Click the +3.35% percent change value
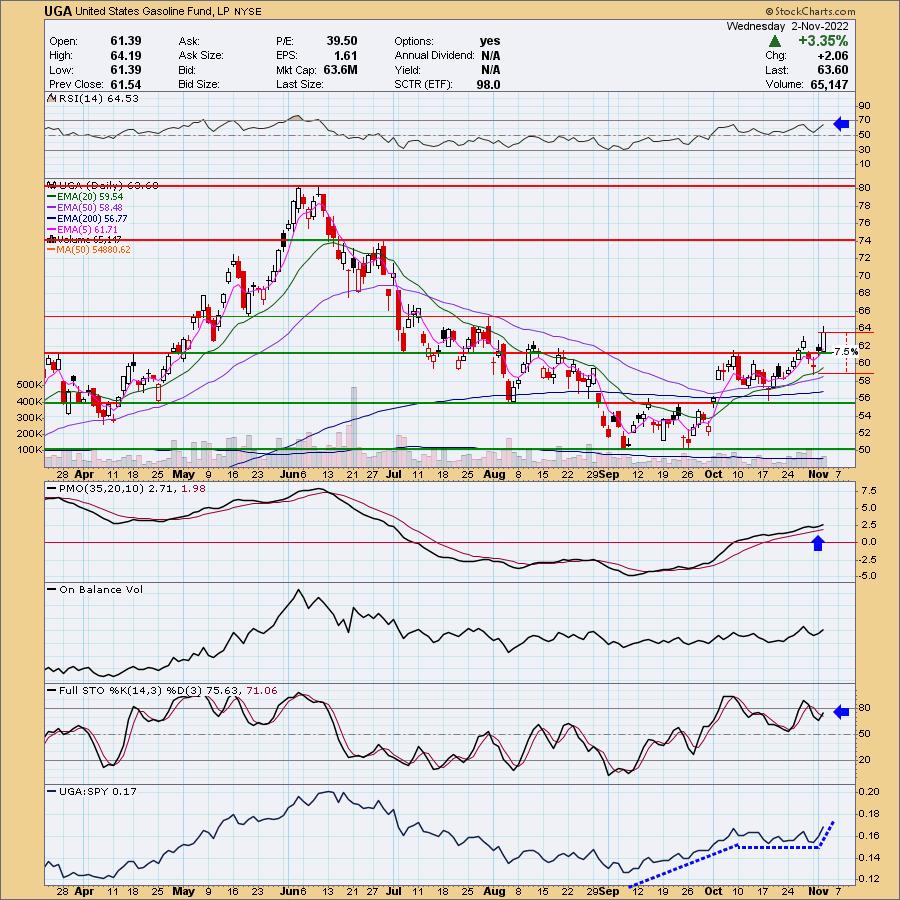This screenshot has height=900, width=900. pos(823,41)
